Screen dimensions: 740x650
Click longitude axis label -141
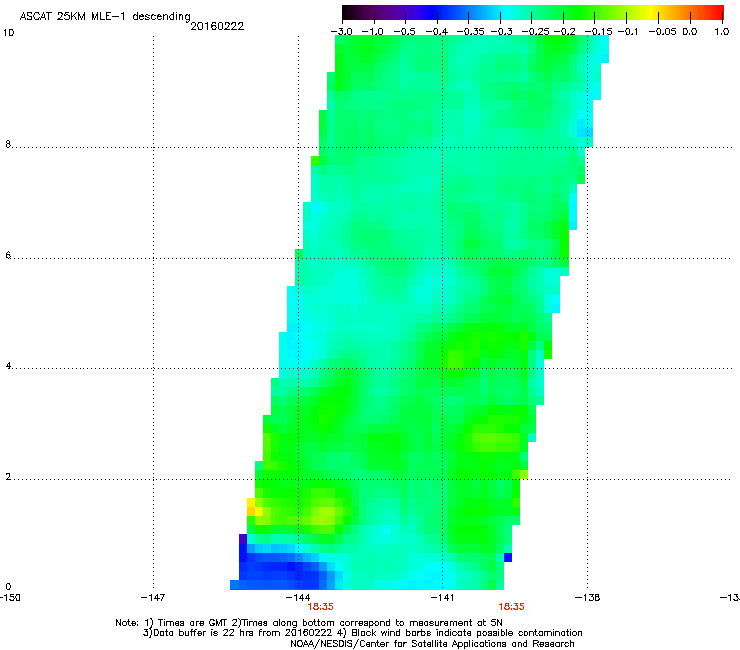click(x=442, y=598)
